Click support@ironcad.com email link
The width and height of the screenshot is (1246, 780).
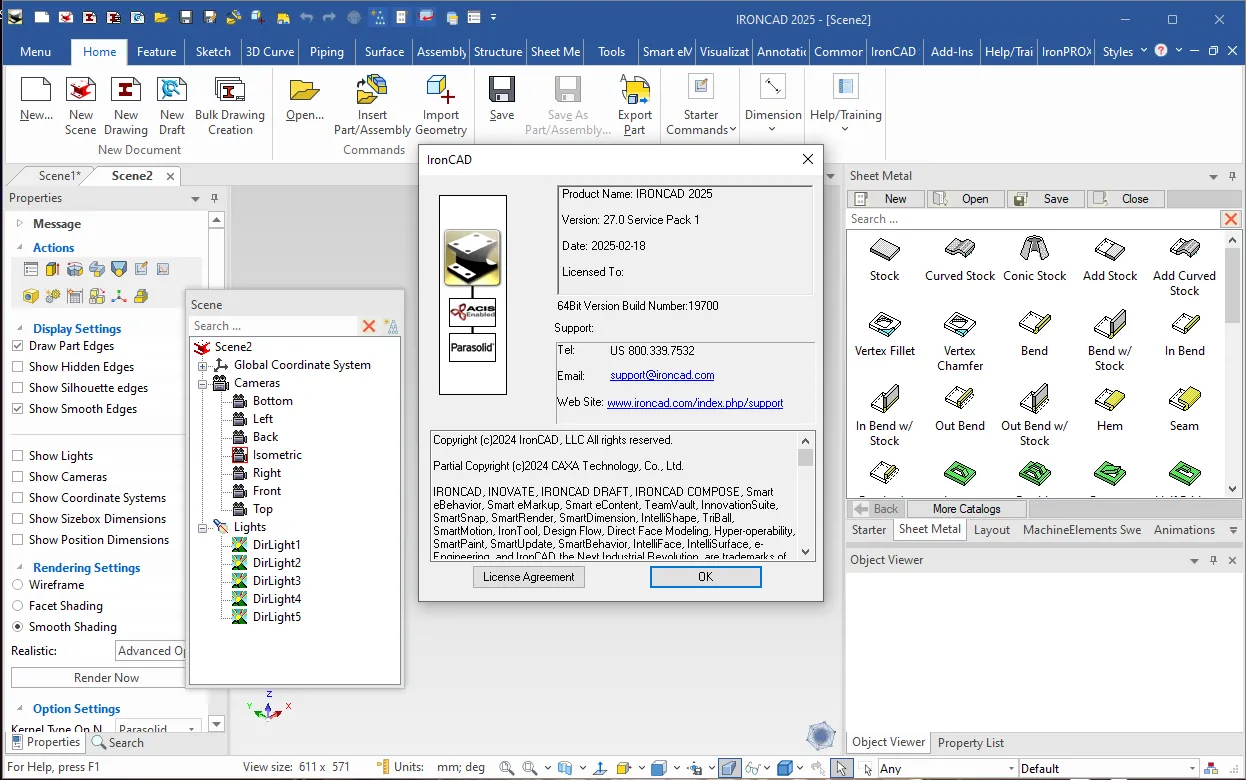[662, 376]
